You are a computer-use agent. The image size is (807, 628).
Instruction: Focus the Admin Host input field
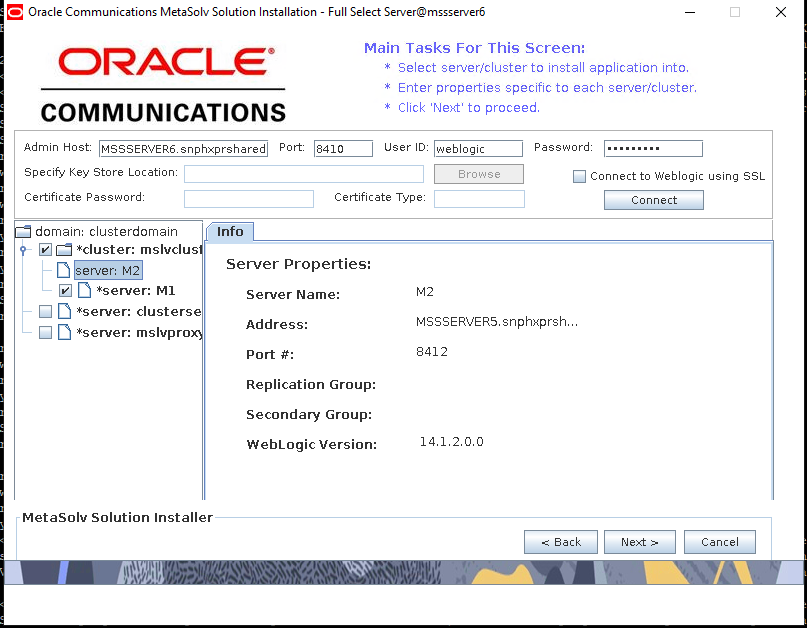[183, 149]
